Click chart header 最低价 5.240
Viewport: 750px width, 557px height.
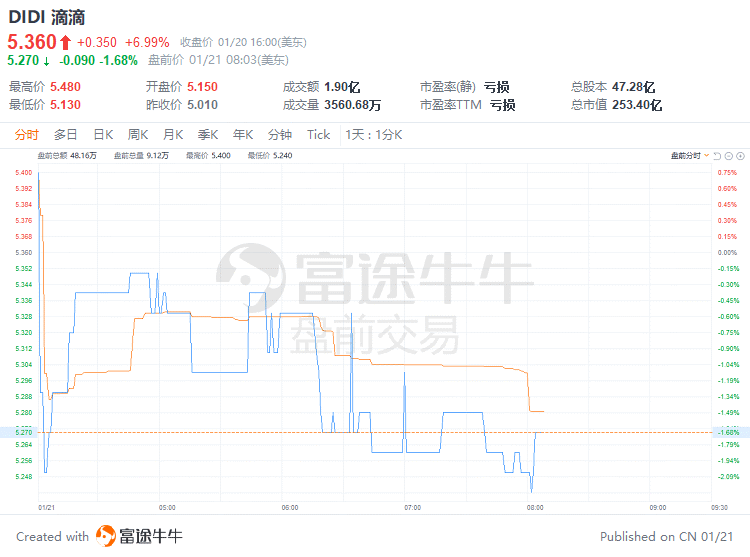point(270,155)
